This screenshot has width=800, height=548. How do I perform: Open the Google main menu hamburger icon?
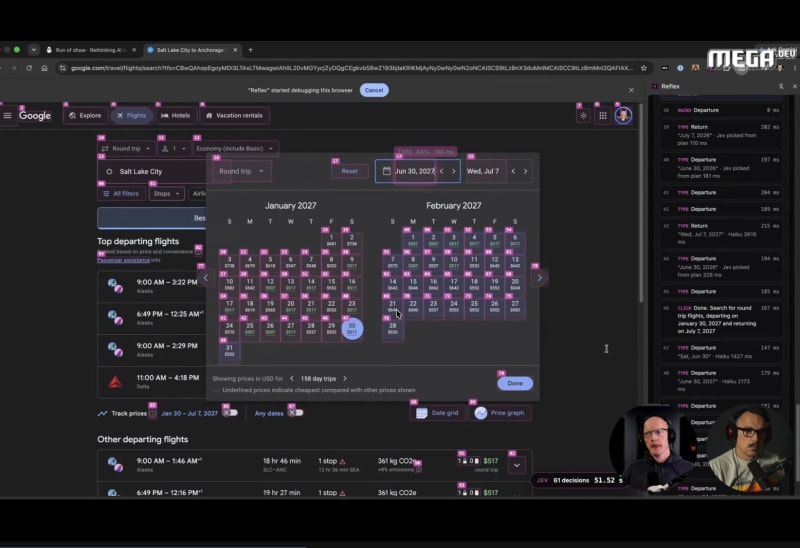click(x=7, y=116)
